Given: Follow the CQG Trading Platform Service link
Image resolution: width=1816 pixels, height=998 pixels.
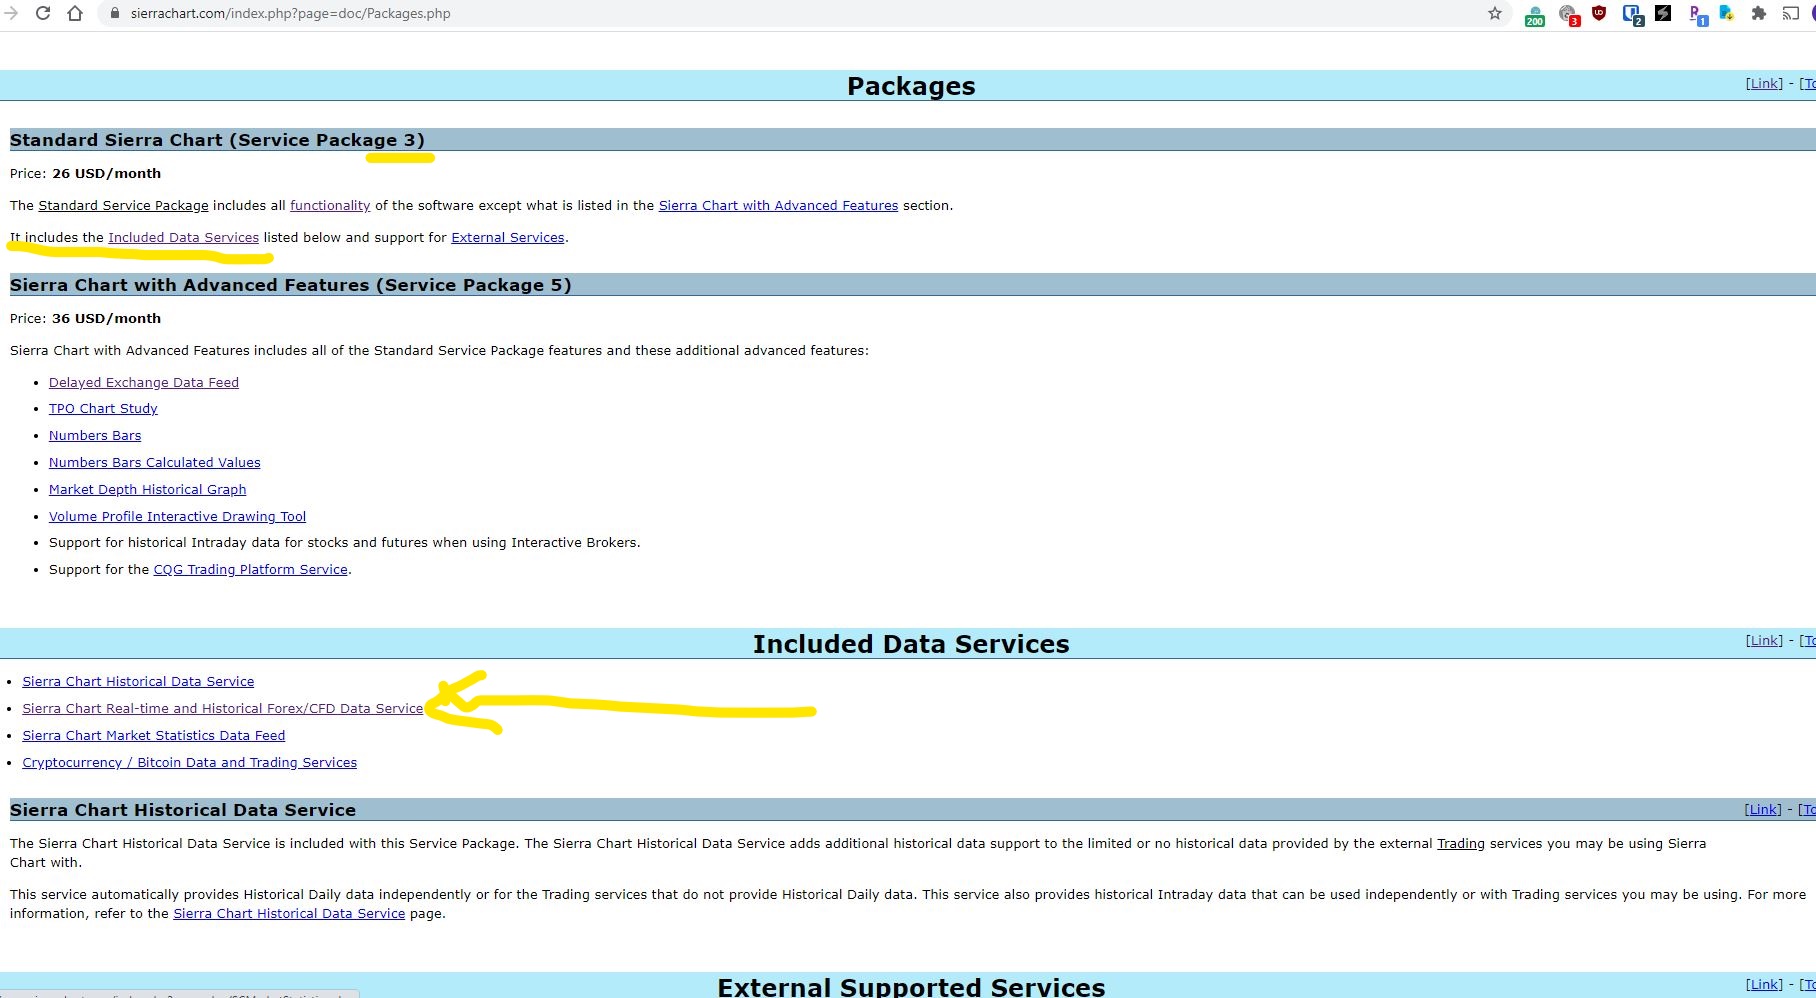Looking at the screenshot, I should [250, 570].
